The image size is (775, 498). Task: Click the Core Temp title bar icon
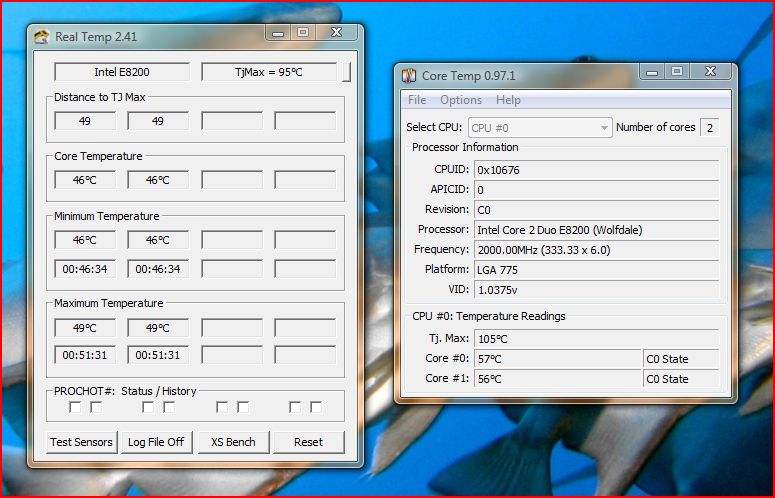point(409,76)
